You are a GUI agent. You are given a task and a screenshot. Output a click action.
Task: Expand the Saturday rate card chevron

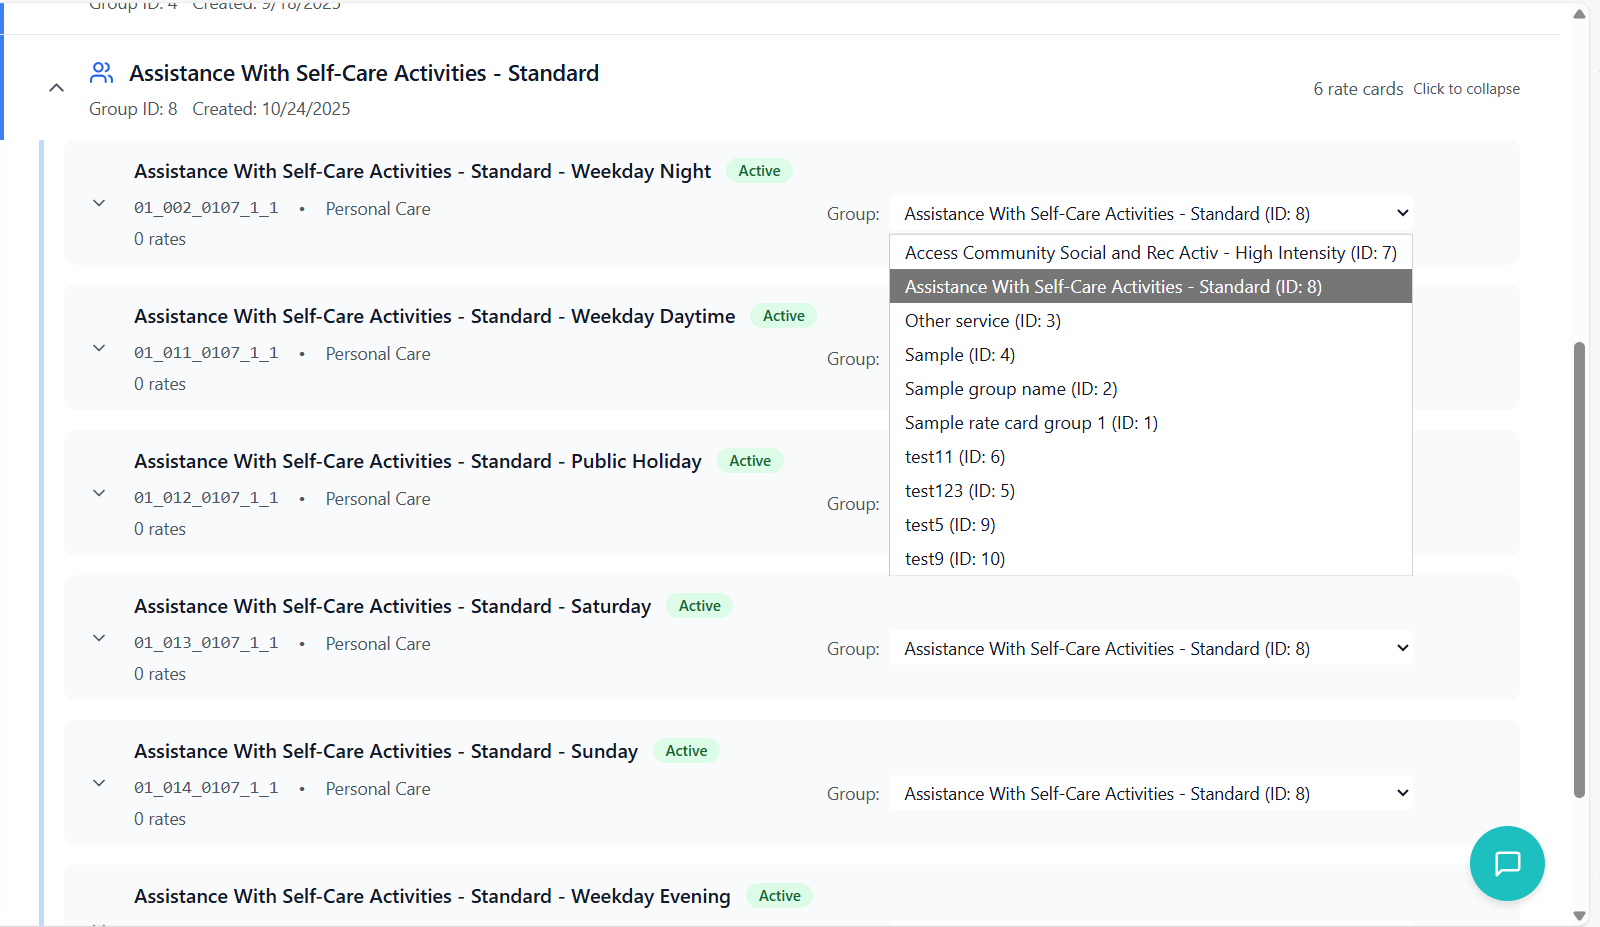99,638
